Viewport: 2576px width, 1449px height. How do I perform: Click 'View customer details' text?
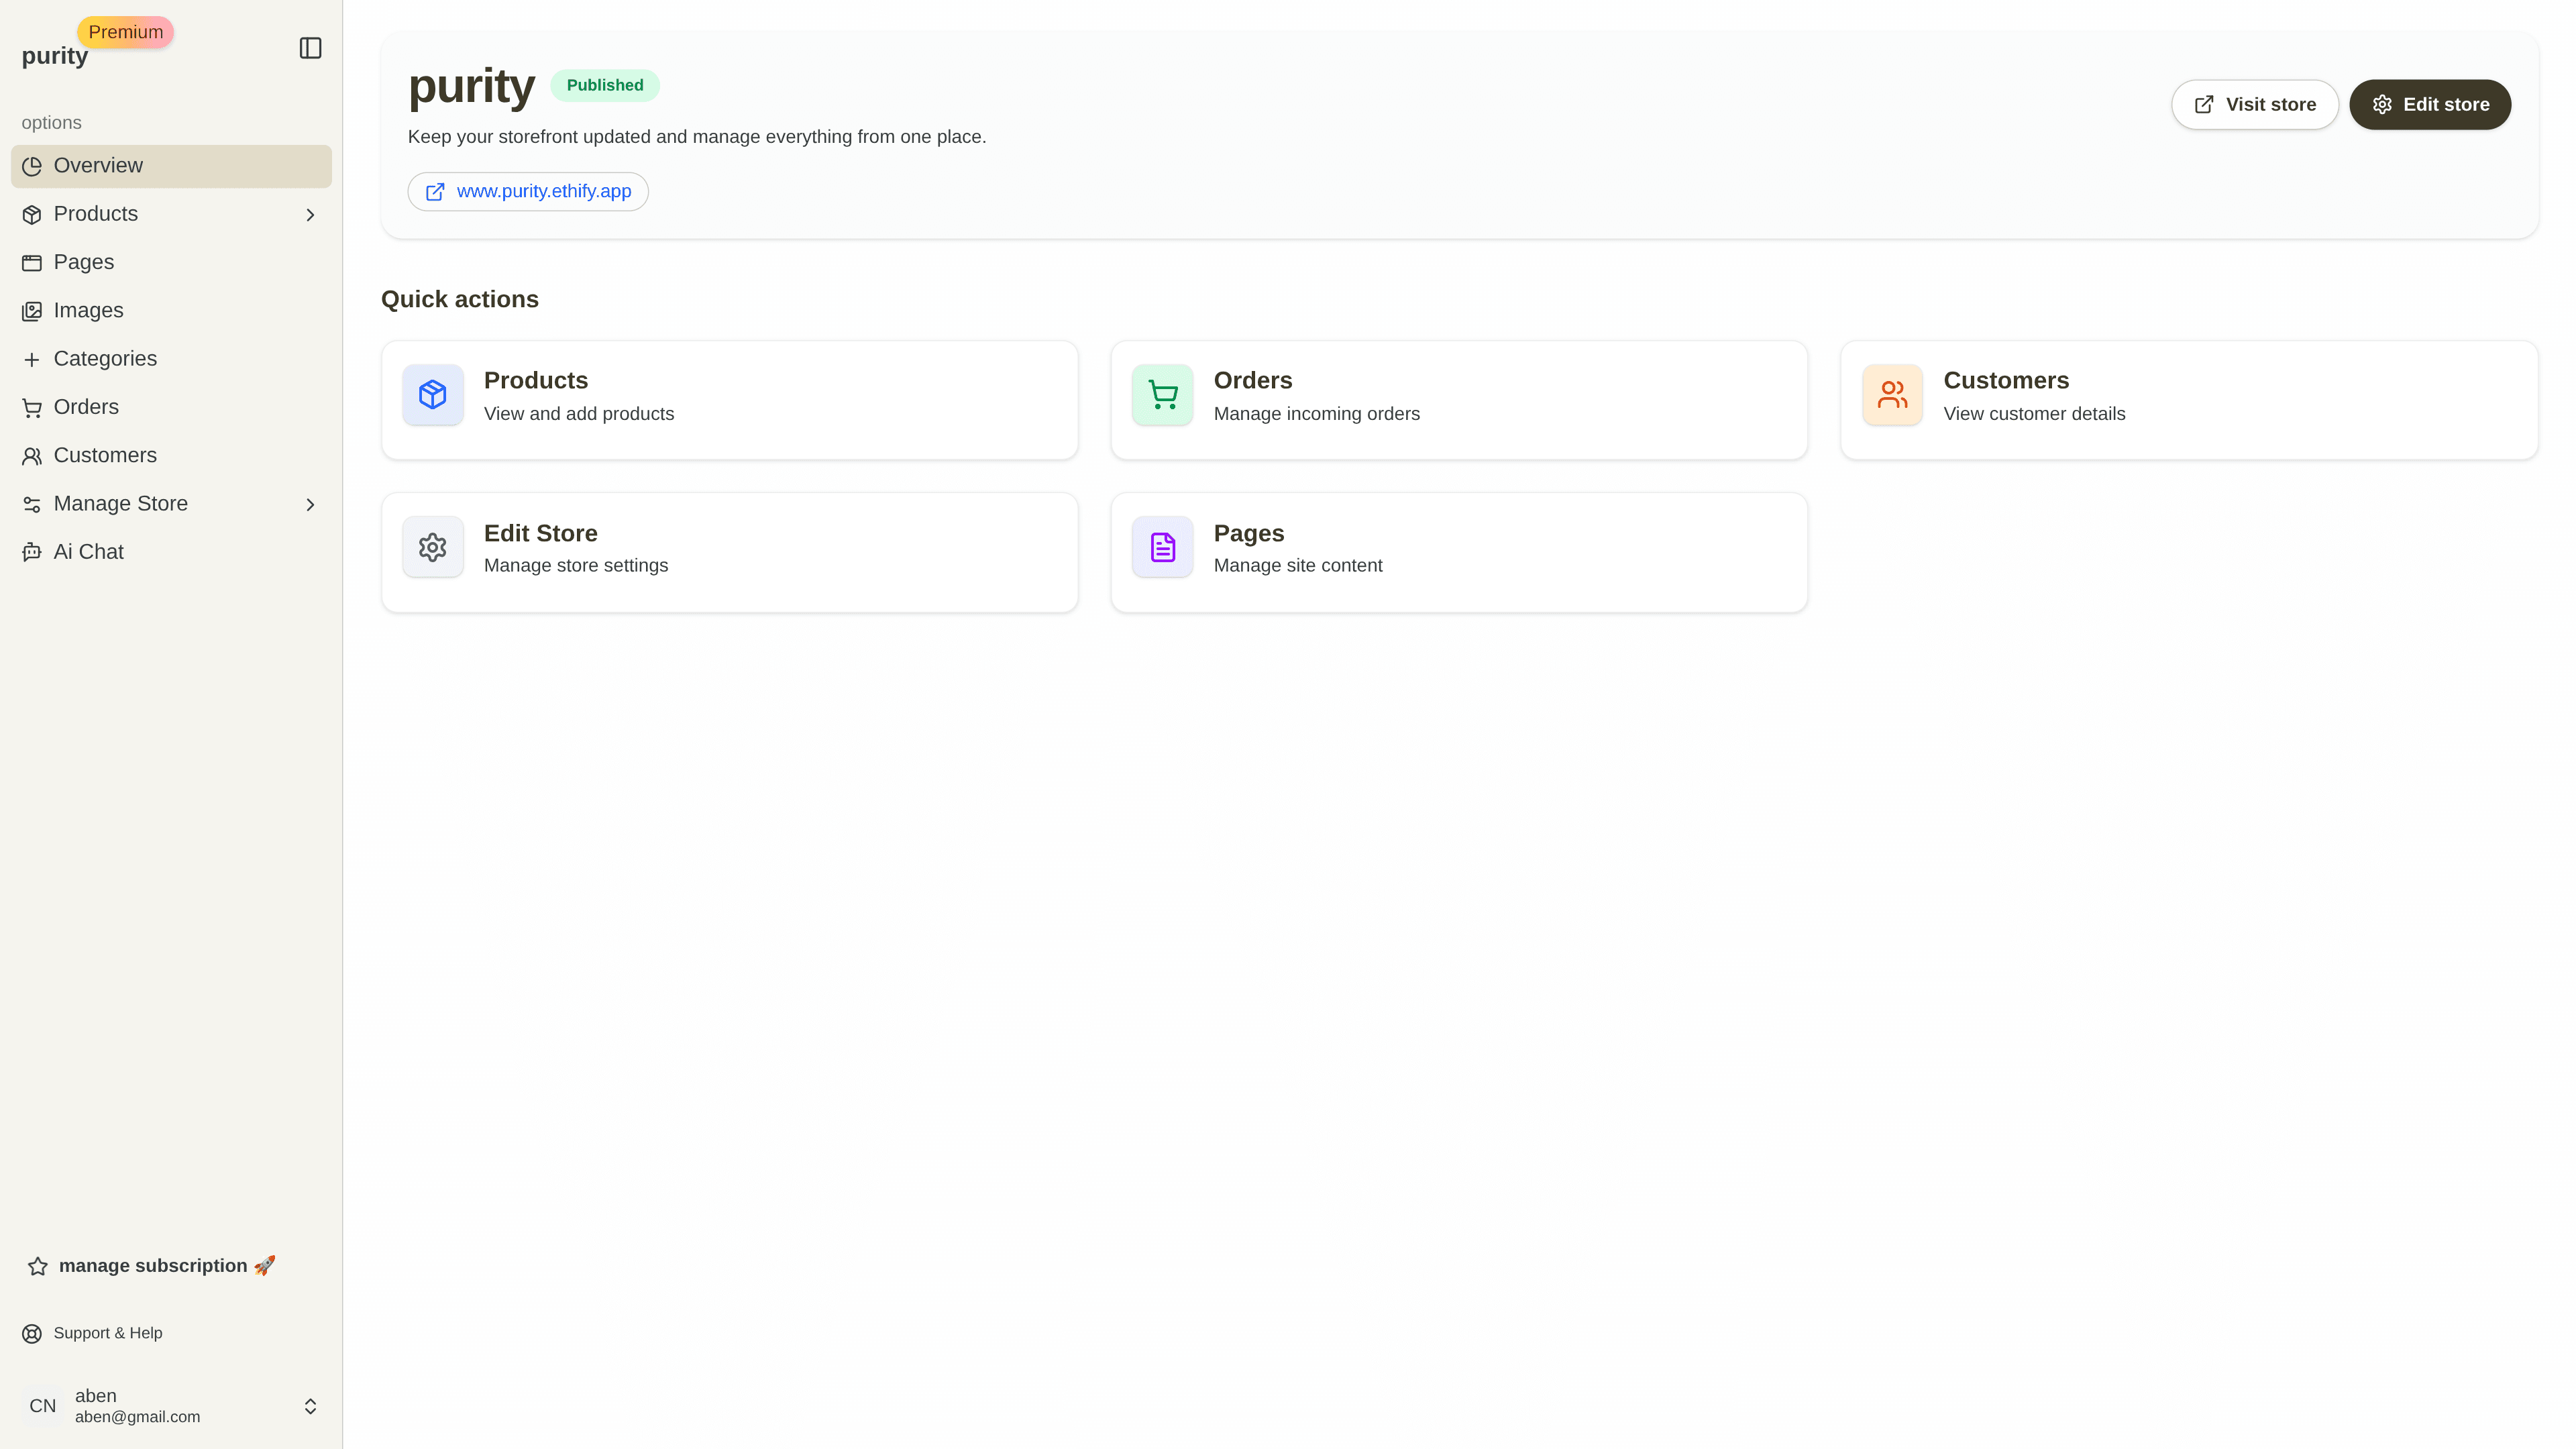pos(2034,414)
